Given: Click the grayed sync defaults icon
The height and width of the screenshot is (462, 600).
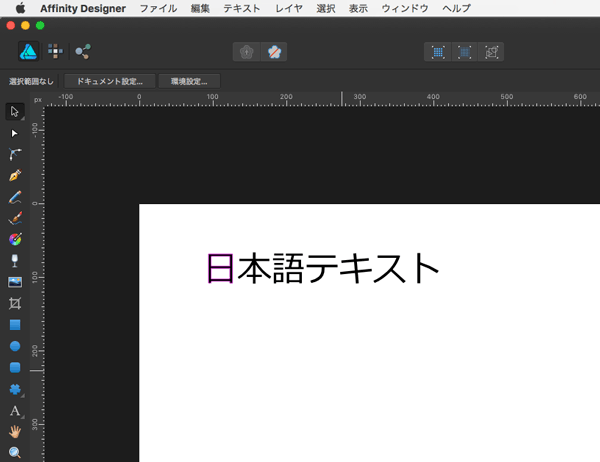Looking at the screenshot, I should (246, 52).
